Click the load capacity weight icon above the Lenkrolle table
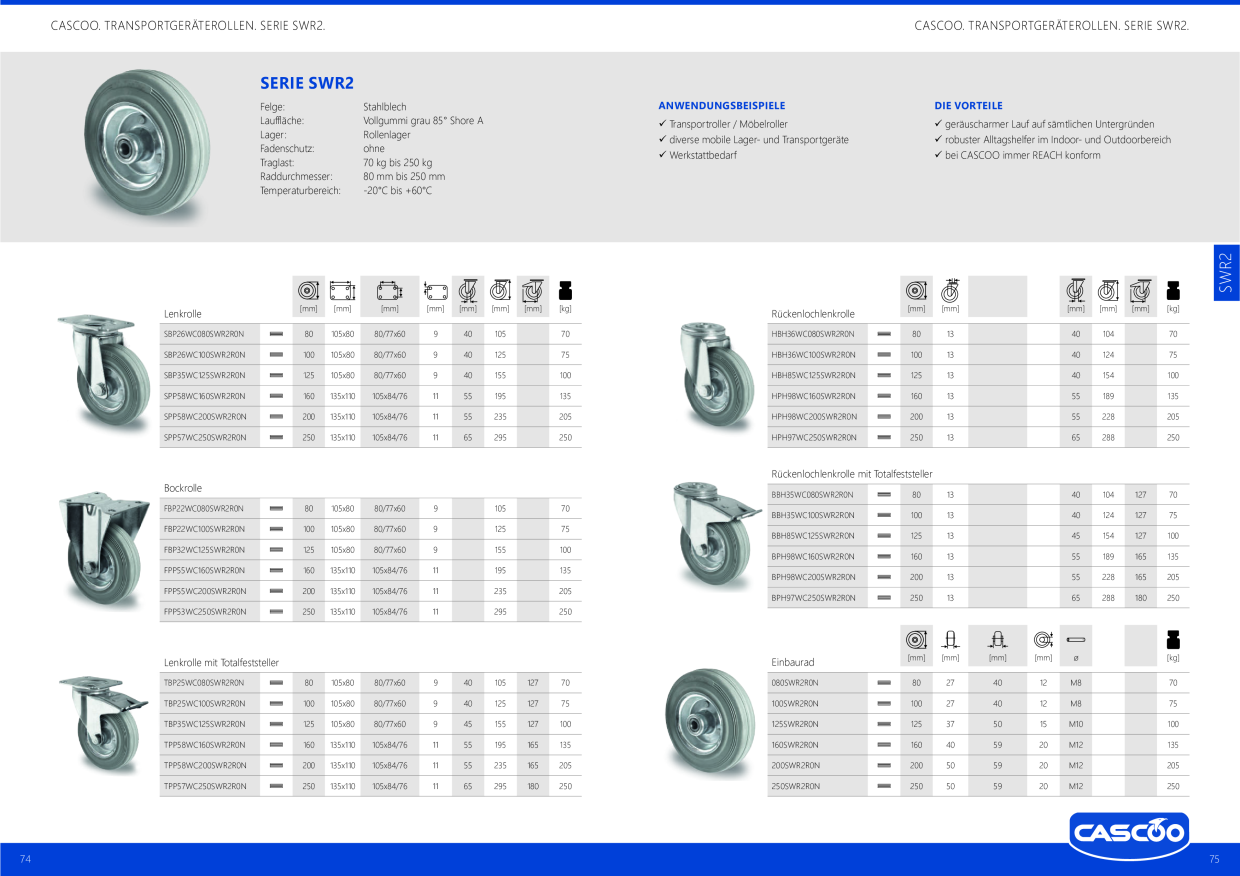 [565, 290]
